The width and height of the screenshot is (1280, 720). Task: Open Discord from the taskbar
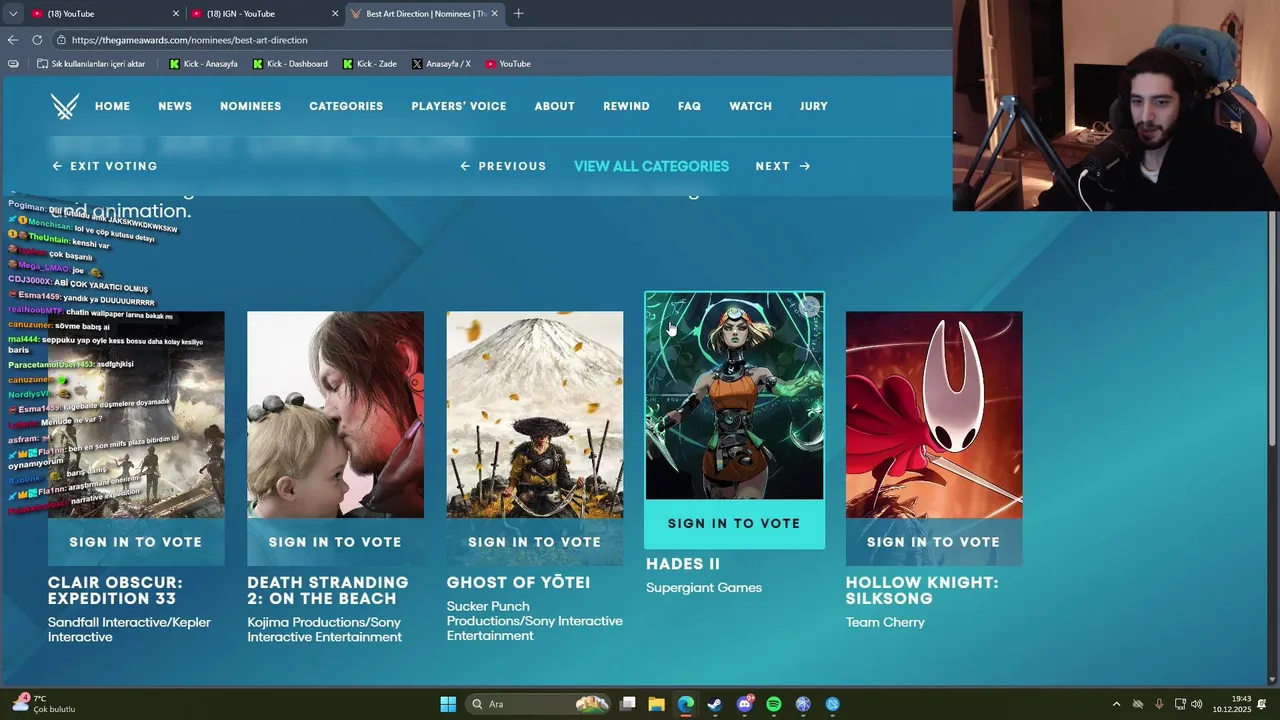tap(745, 704)
